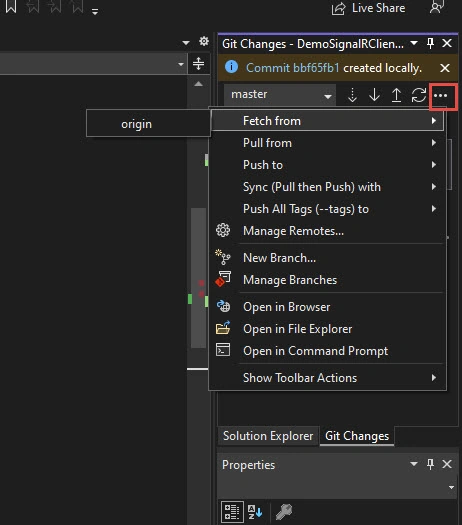This screenshot has width=462, height=525.
Task: Click the Manage Branches icon
Action: (223, 279)
